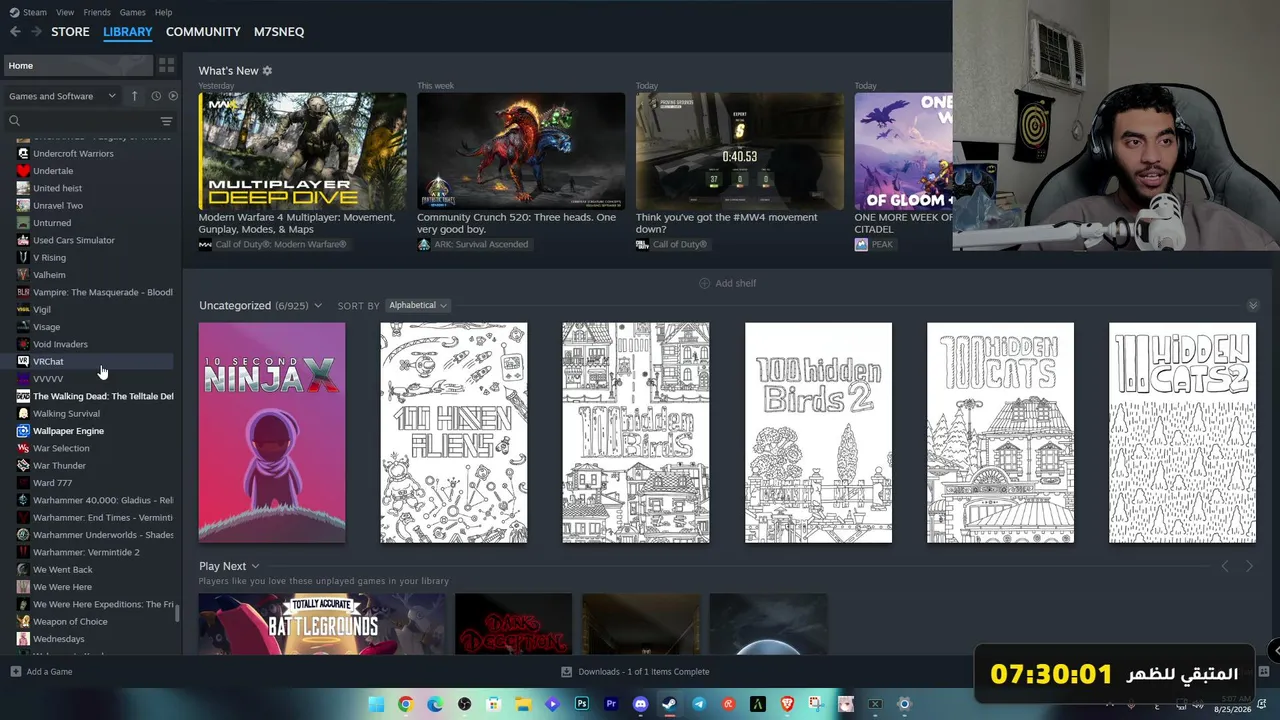Open Microsoft Edge from the taskbar

tap(435, 704)
